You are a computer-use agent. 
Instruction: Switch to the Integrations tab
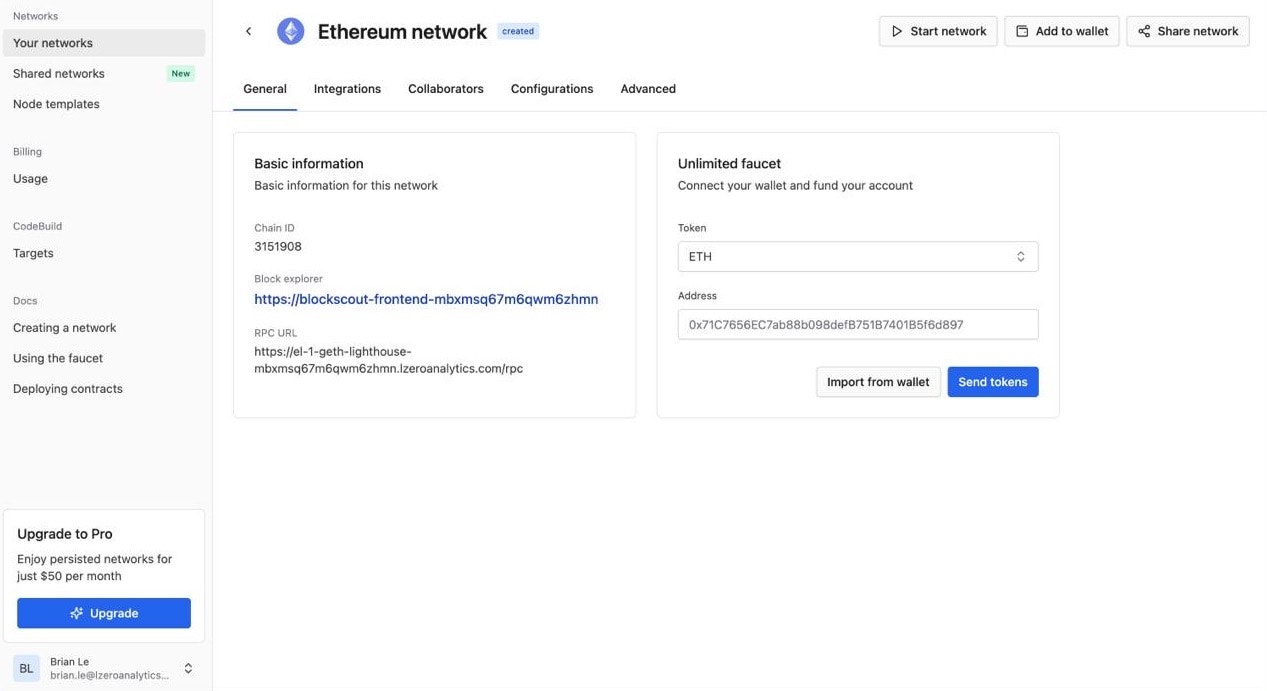347,89
